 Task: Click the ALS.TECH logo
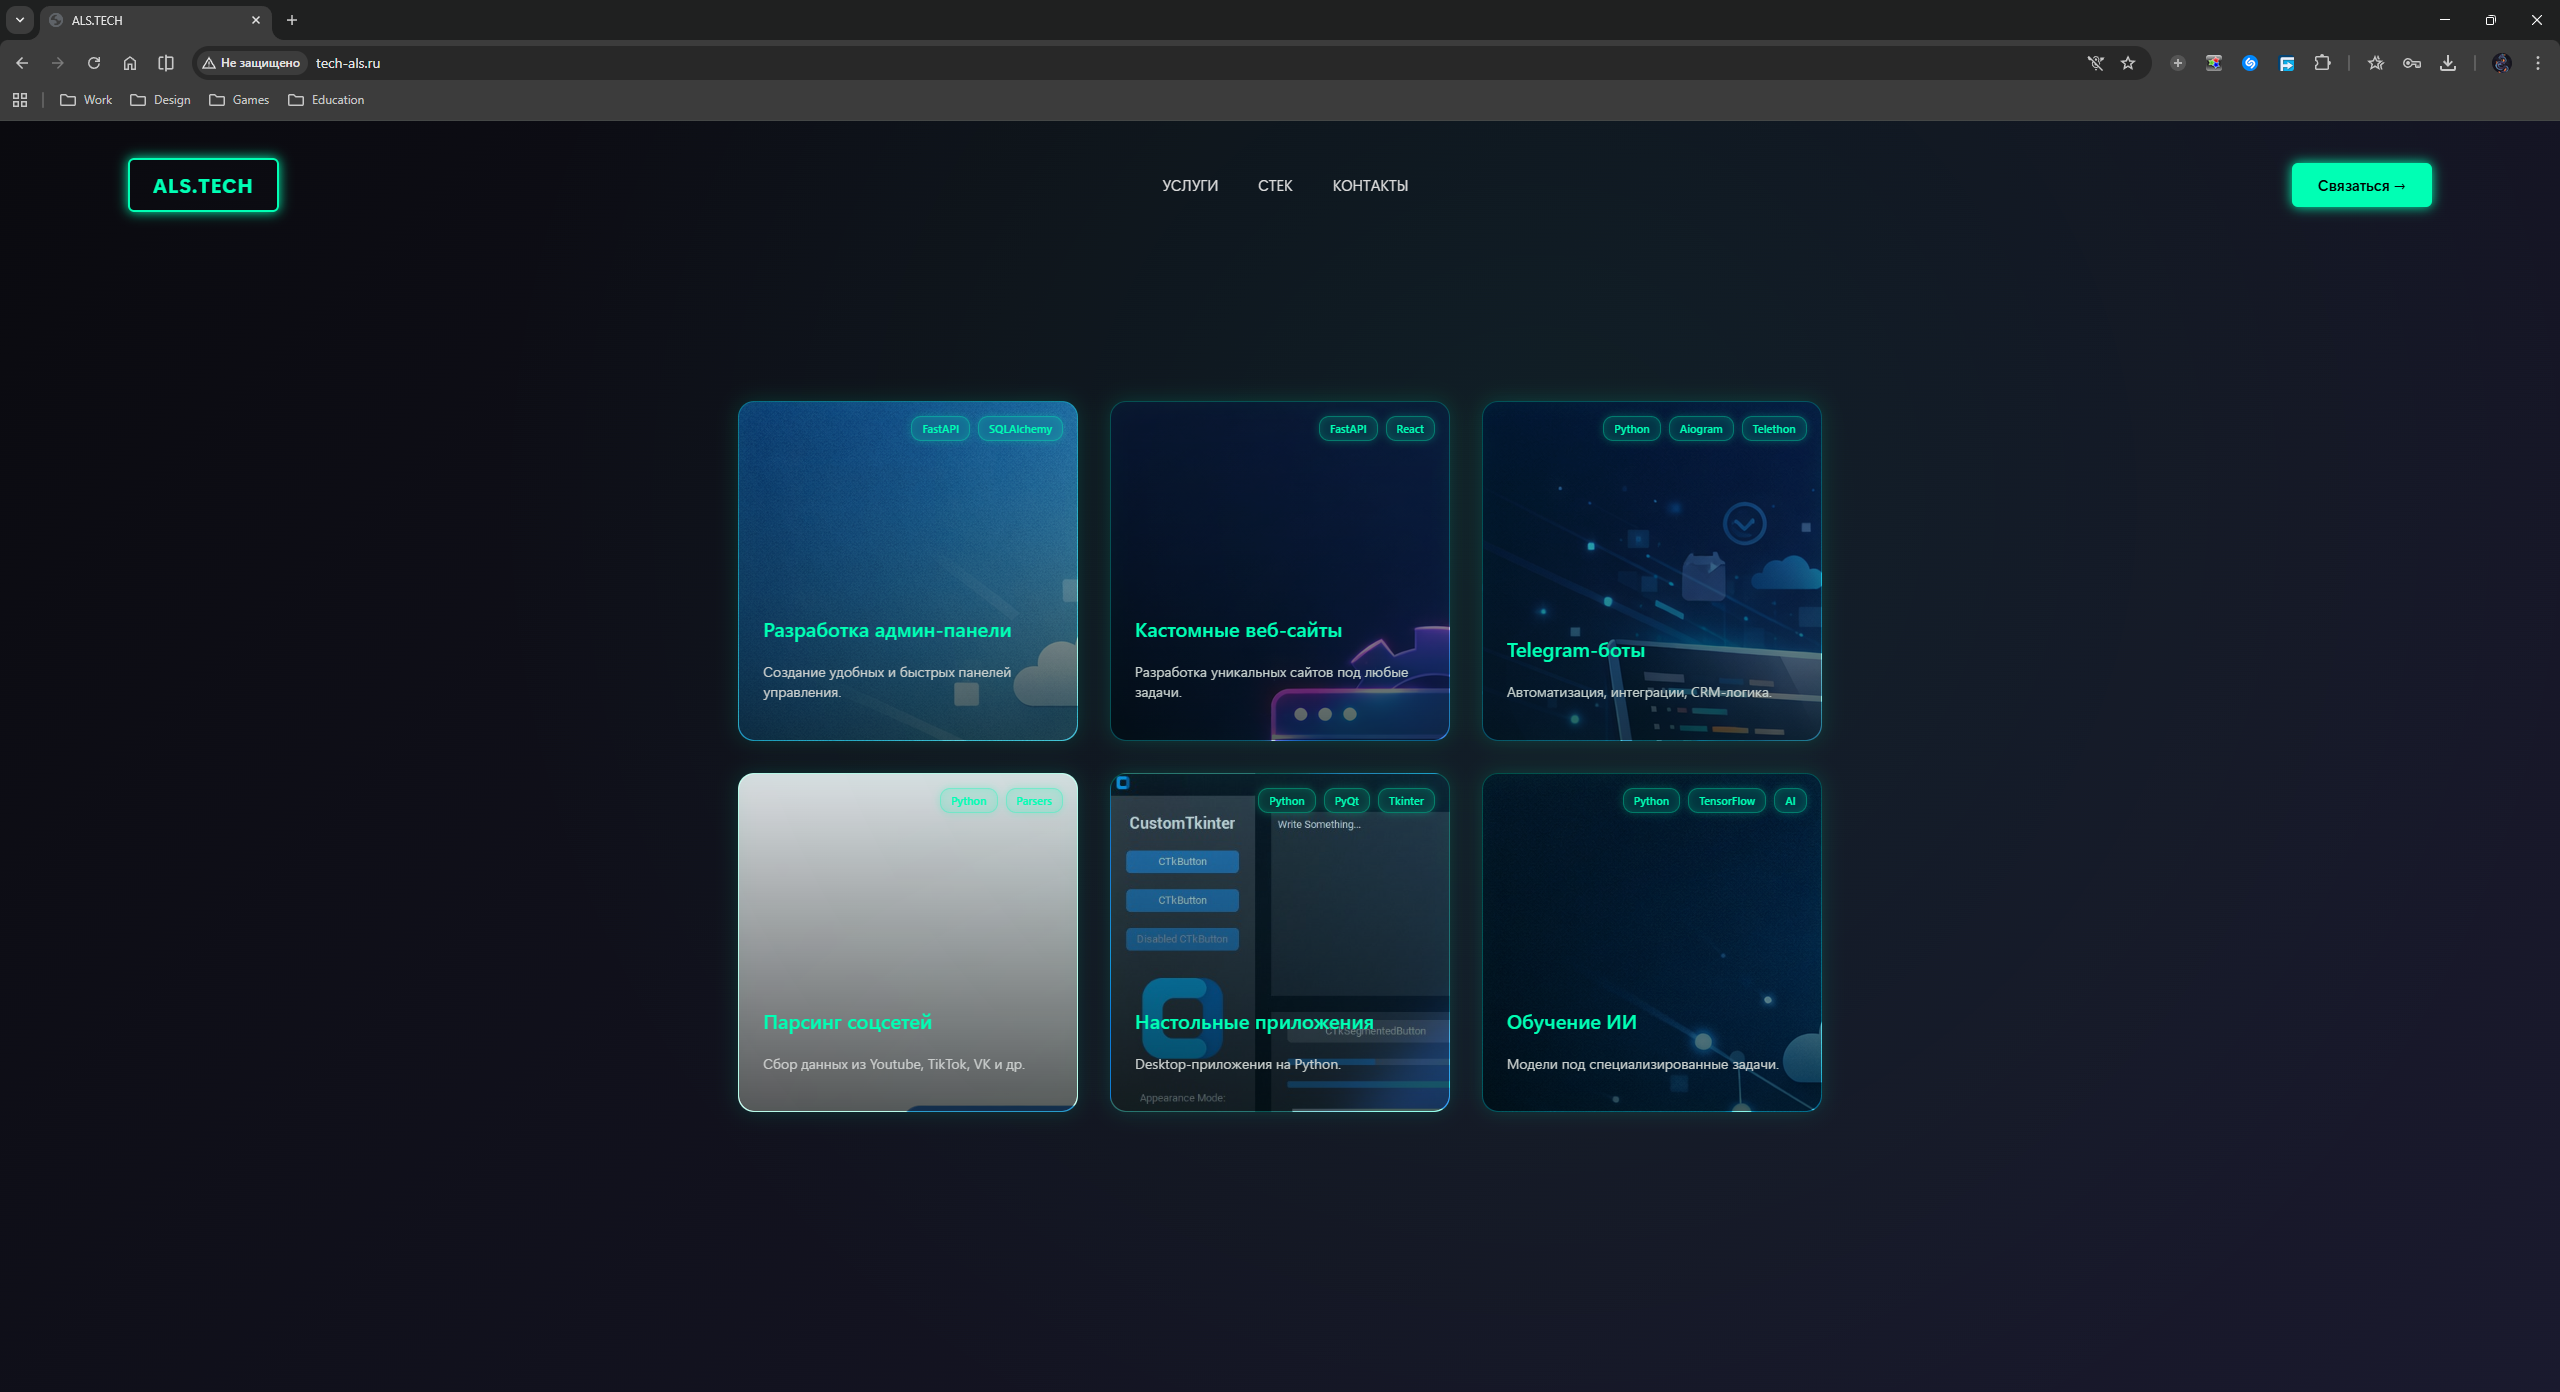coord(203,185)
